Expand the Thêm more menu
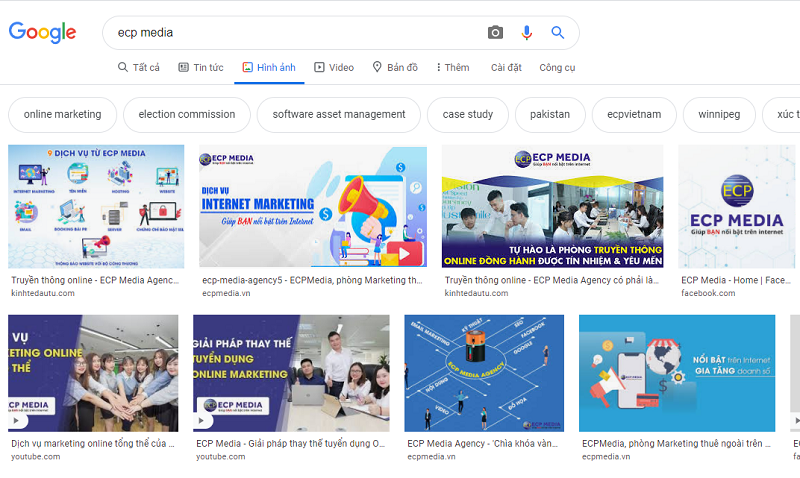Image resolution: width=800 pixels, height=478 pixels. pos(453,67)
